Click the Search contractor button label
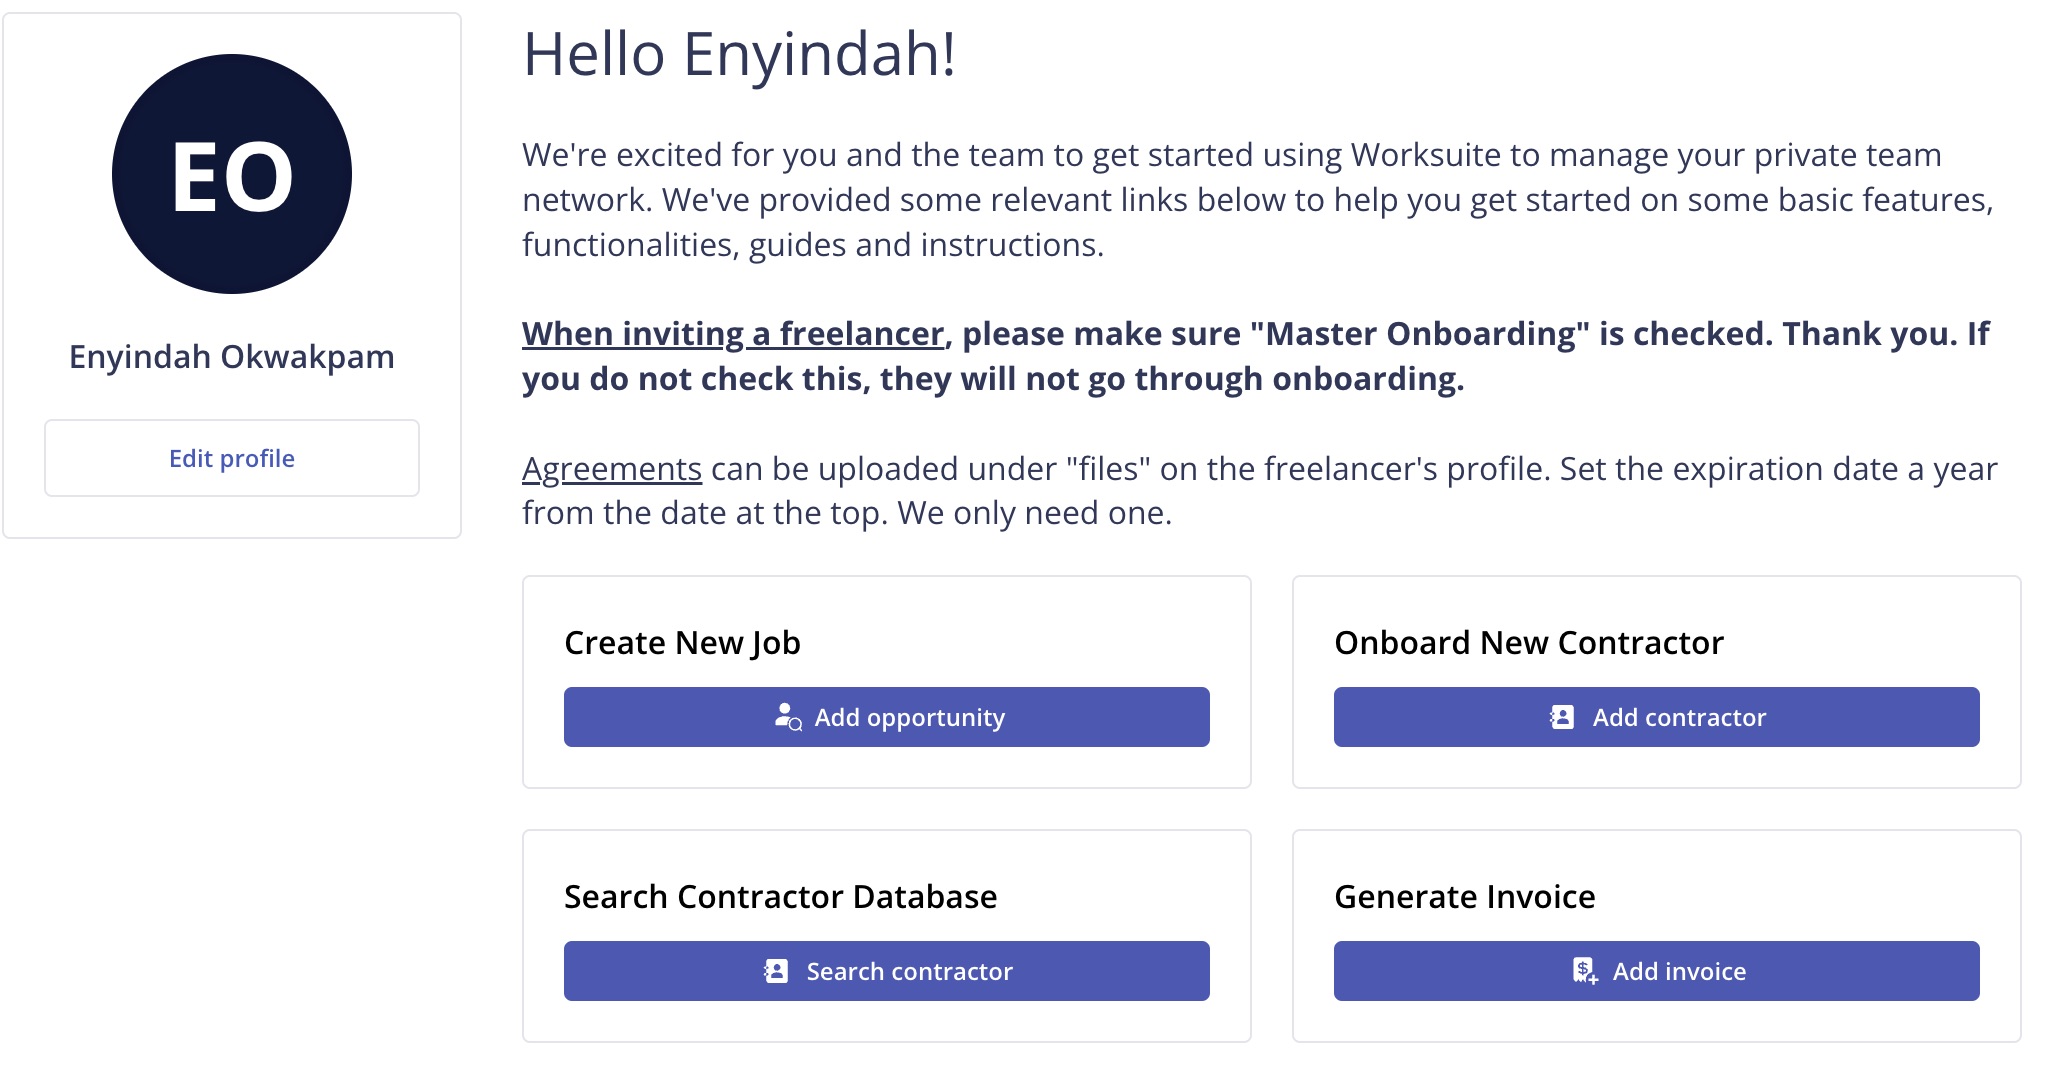Viewport: 2072px width, 1066px height. coord(910,972)
